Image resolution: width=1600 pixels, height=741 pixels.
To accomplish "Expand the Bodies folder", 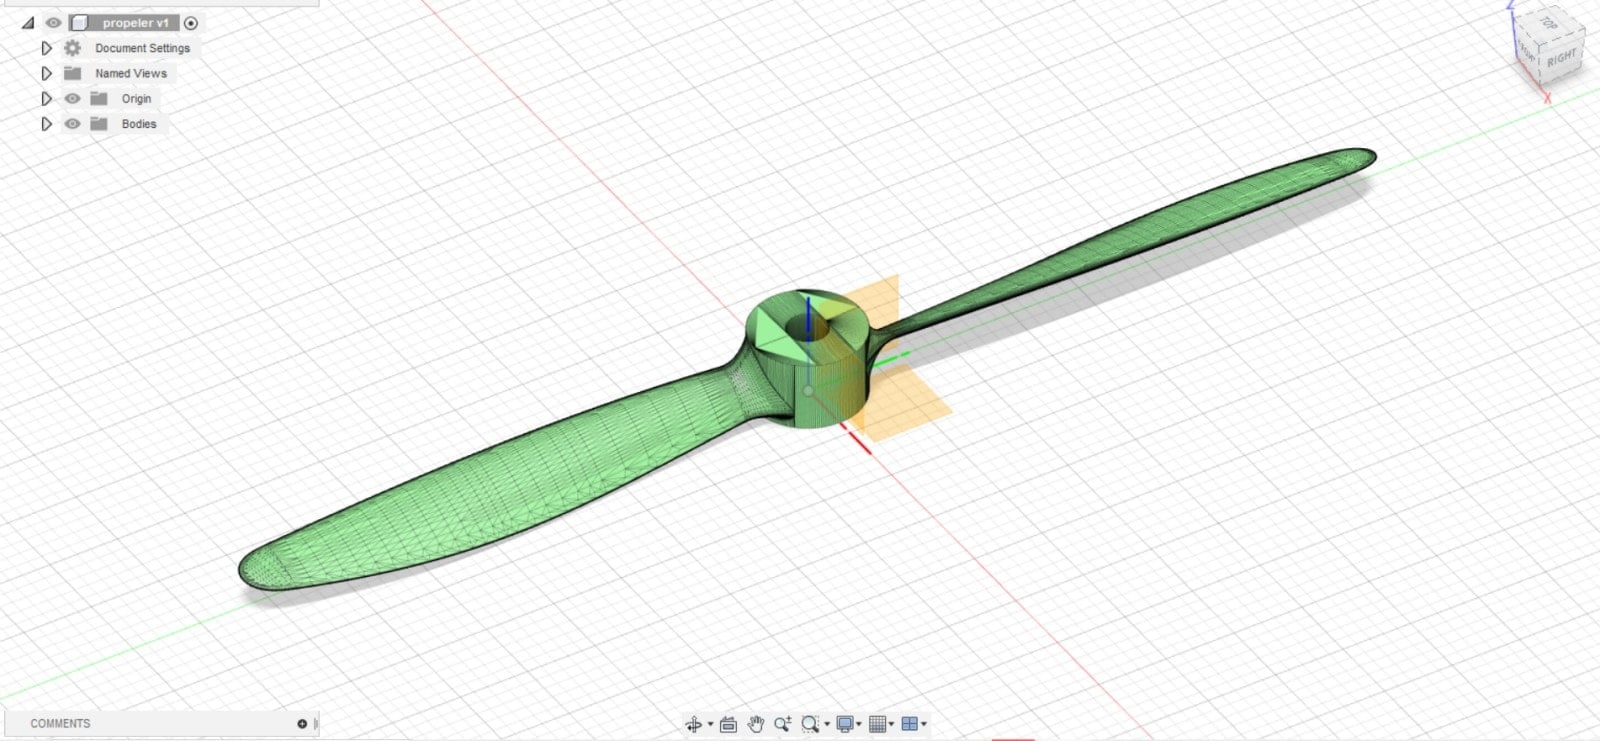I will [46, 124].
